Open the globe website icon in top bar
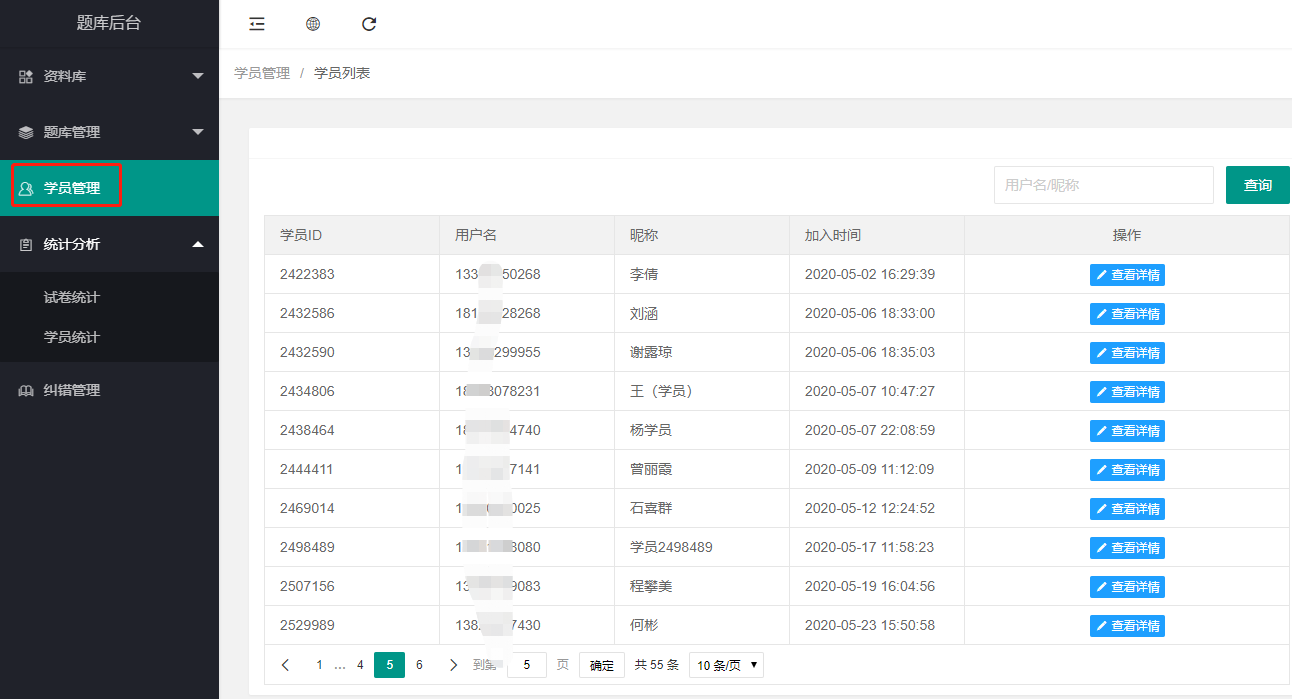Image resolution: width=1292 pixels, height=699 pixels. [313, 24]
